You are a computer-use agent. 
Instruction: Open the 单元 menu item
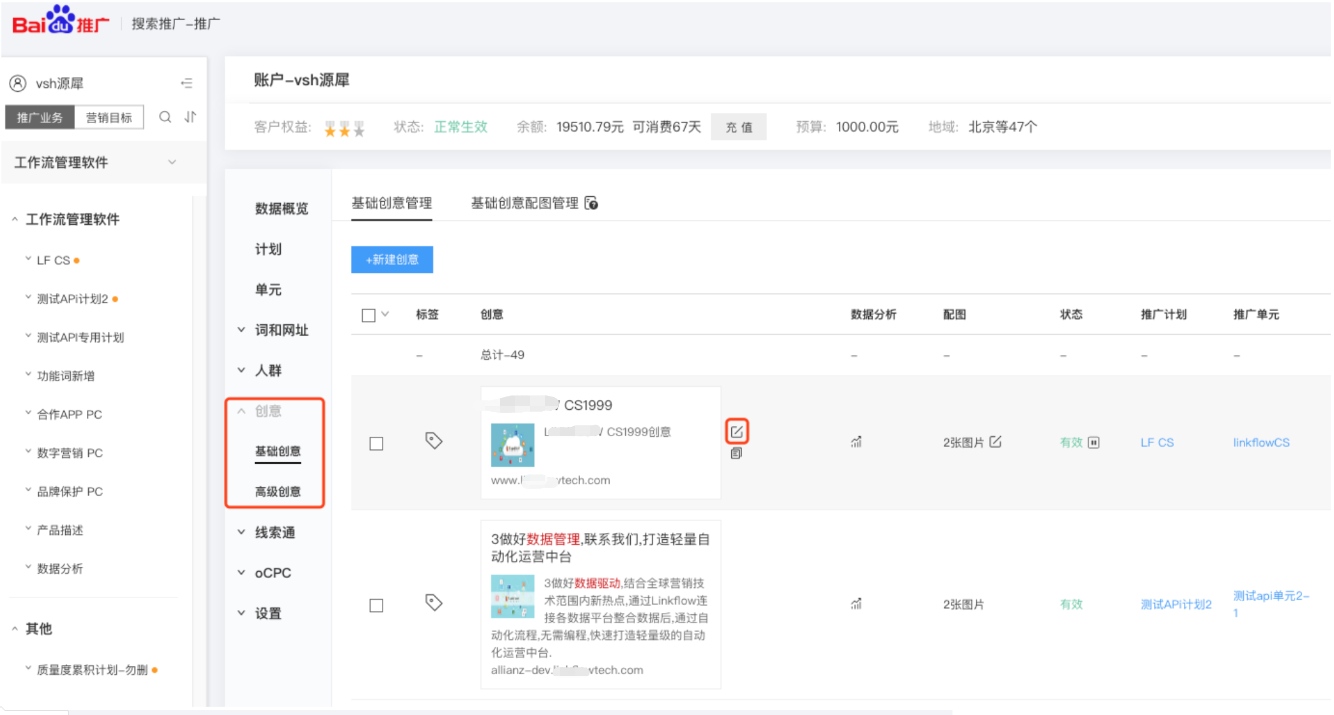point(268,290)
